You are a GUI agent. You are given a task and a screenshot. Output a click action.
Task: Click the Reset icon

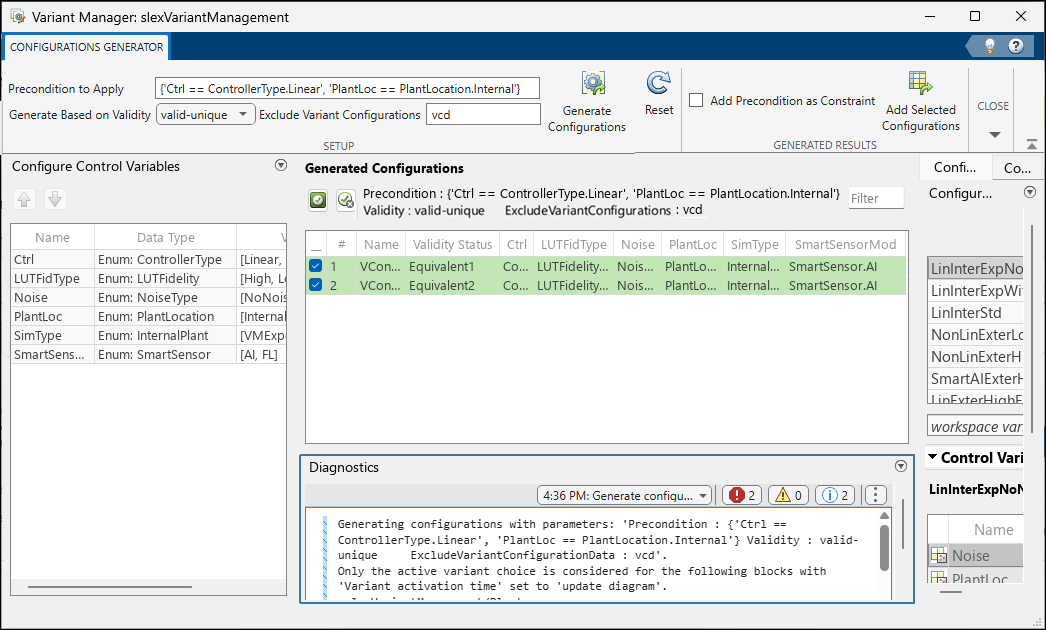pos(658,83)
